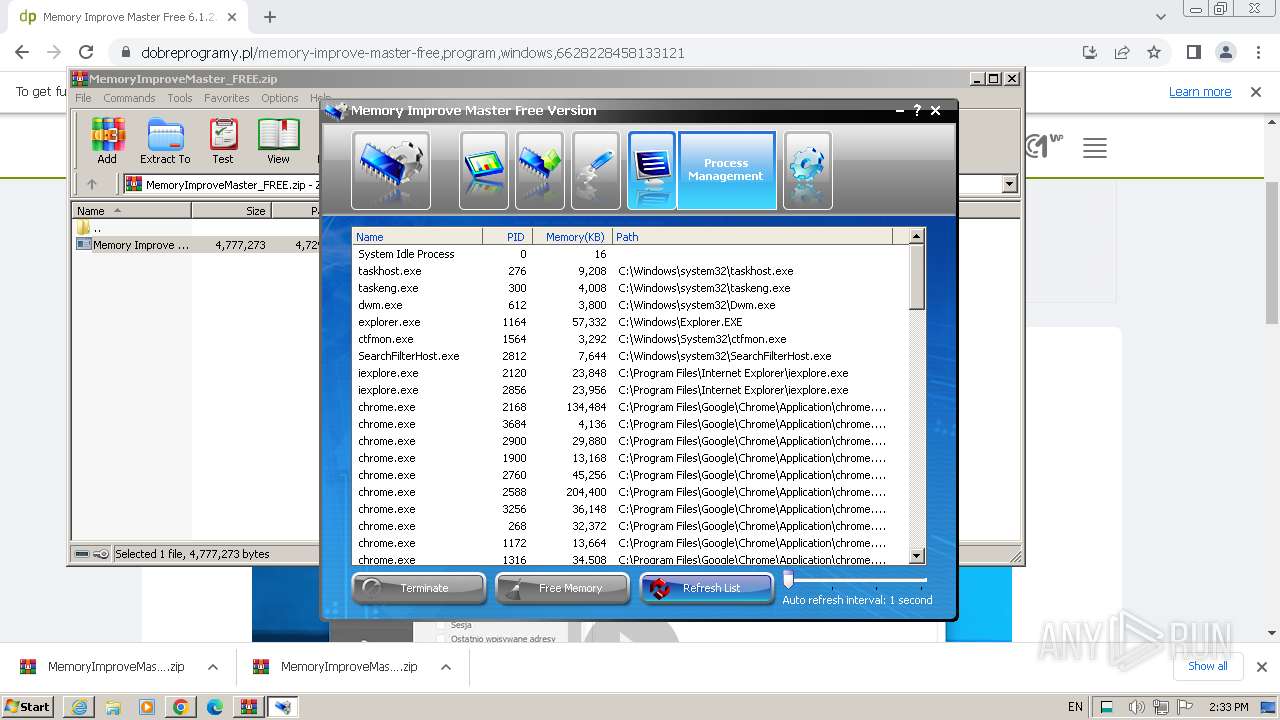The width and height of the screenshot is (1280, 720).
Task: Click scroll-up arrow of process list
Action: click(x=916, y=237)
